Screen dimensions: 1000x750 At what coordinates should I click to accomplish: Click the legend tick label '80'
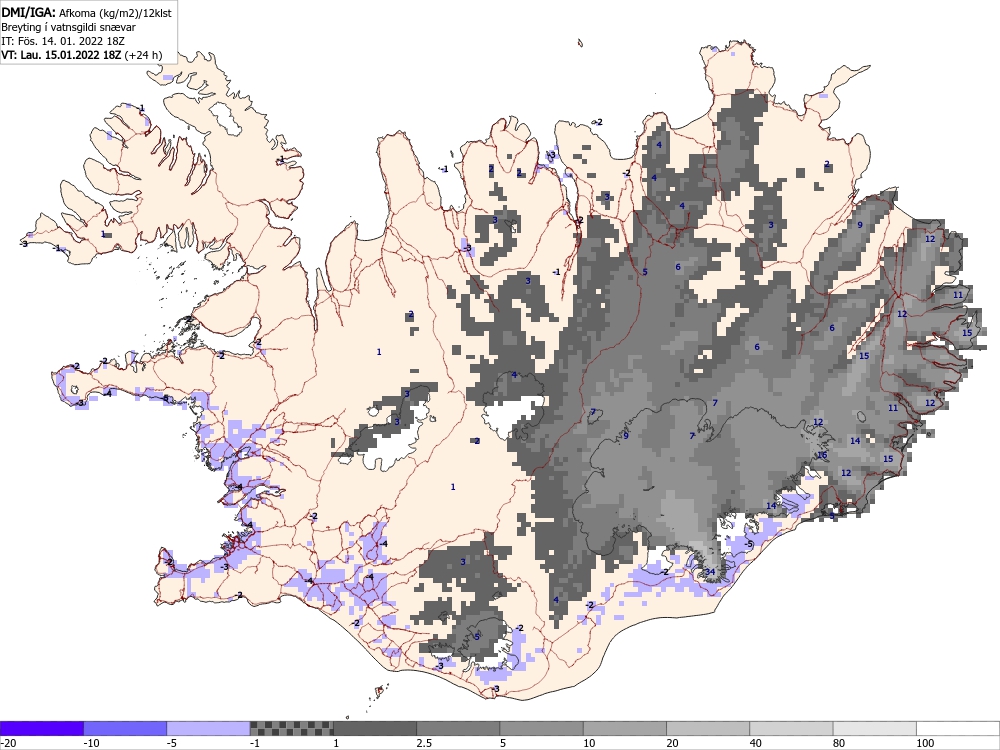[840, 743]
